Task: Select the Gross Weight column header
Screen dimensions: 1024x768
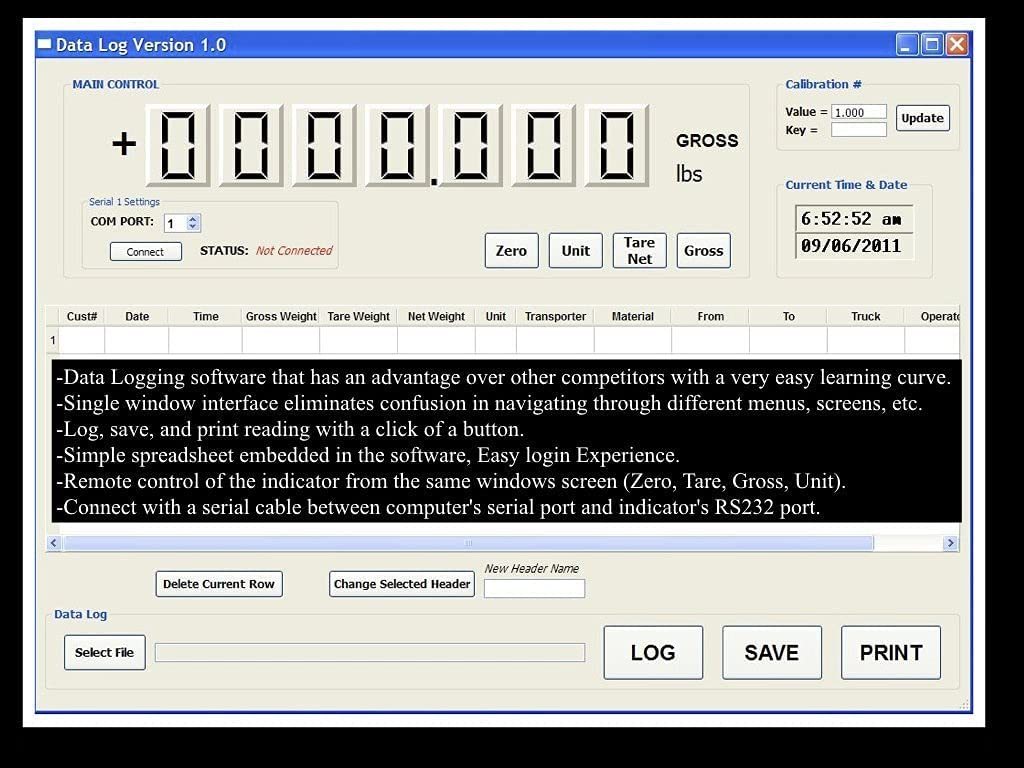Action: click(281, 316)
